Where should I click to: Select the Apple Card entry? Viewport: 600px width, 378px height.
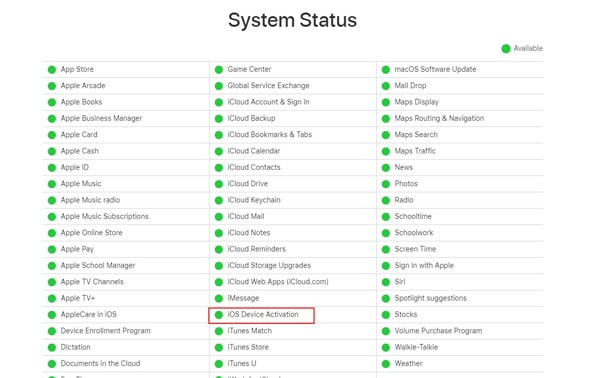coord(79,135)
